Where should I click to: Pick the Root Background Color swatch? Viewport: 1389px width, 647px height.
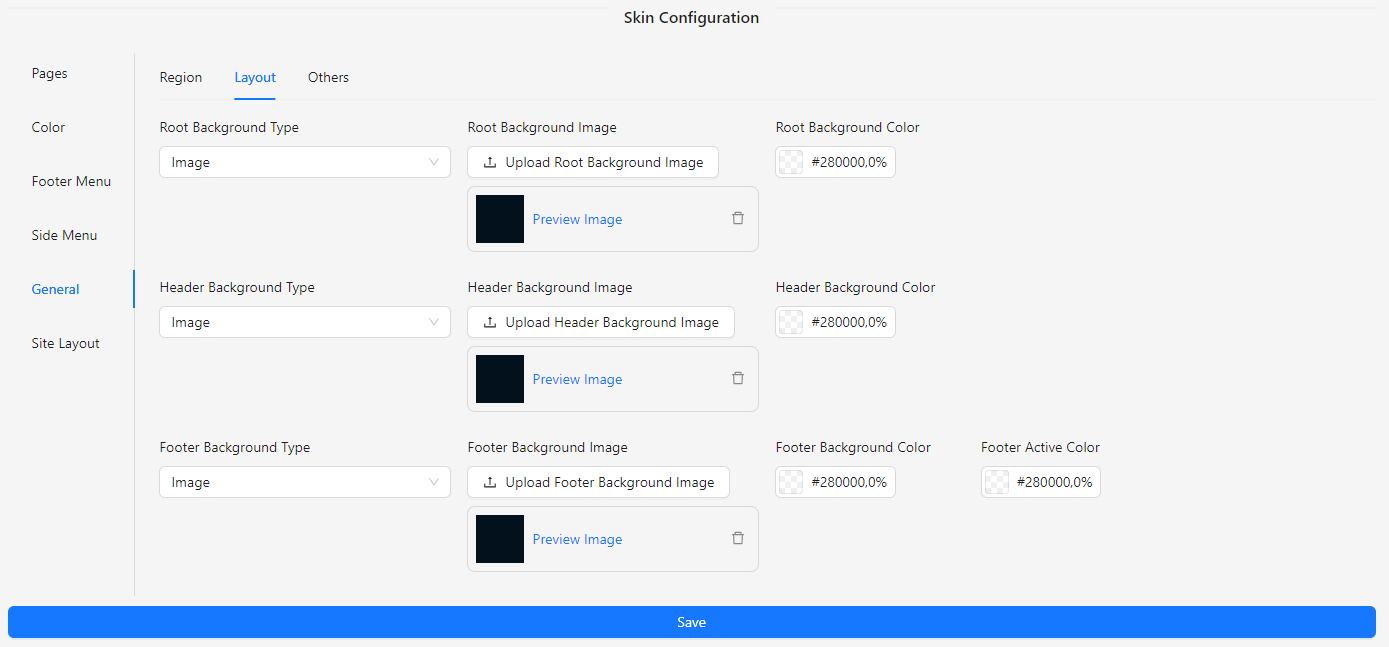[x=791, y=163]
